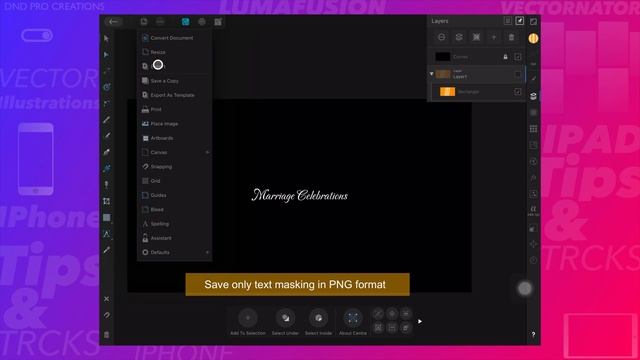Open the Document menu icon
The height and width of the screenshot is (360, 640).
tap(144, 22)
